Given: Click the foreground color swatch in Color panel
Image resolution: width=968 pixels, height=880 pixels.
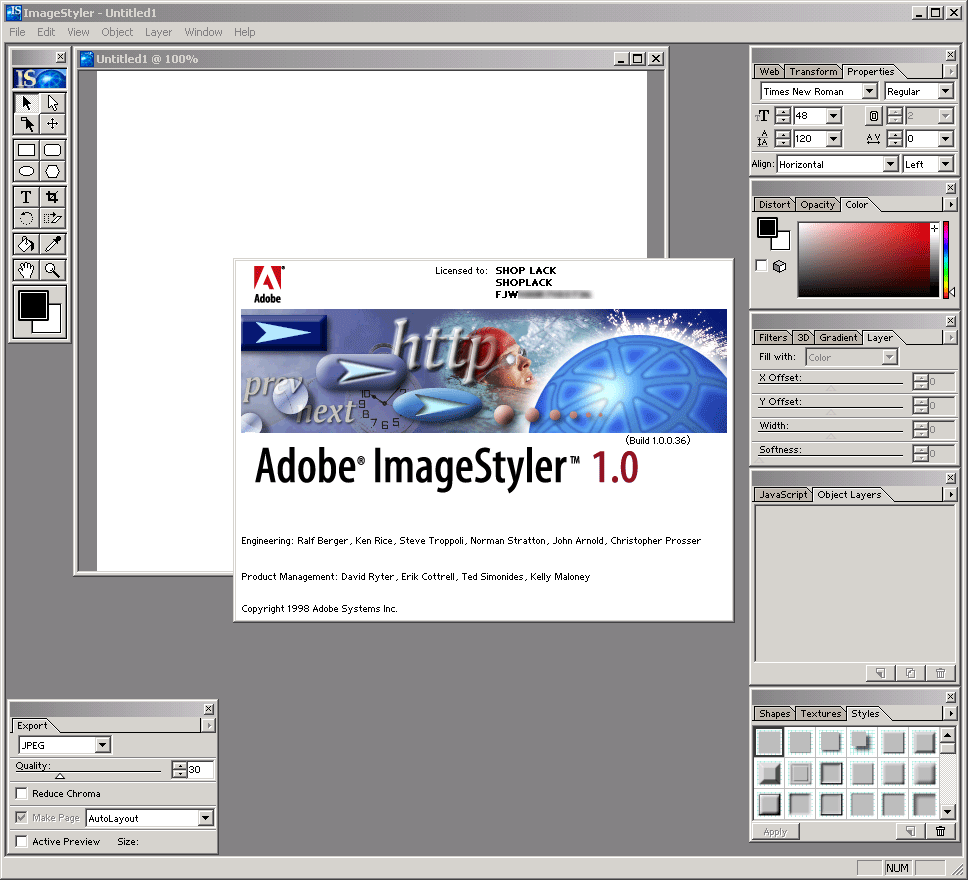Looking at the screenshot, I should point(767,228).
